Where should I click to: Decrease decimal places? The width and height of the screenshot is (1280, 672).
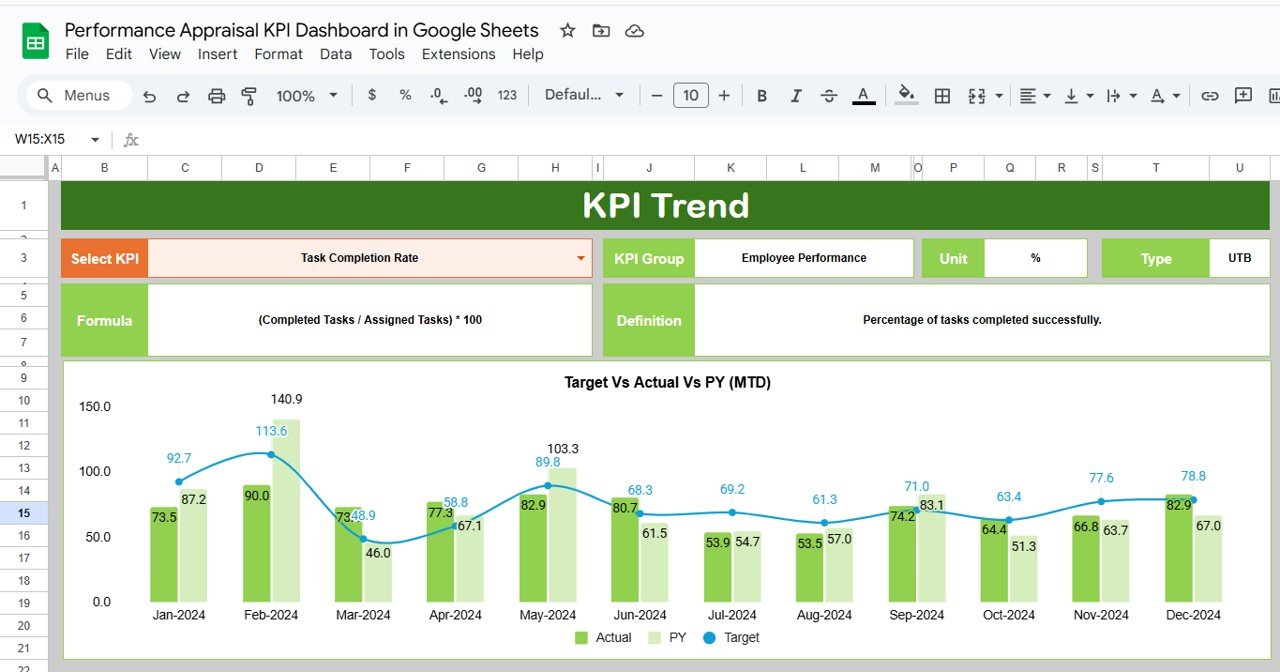437,95
